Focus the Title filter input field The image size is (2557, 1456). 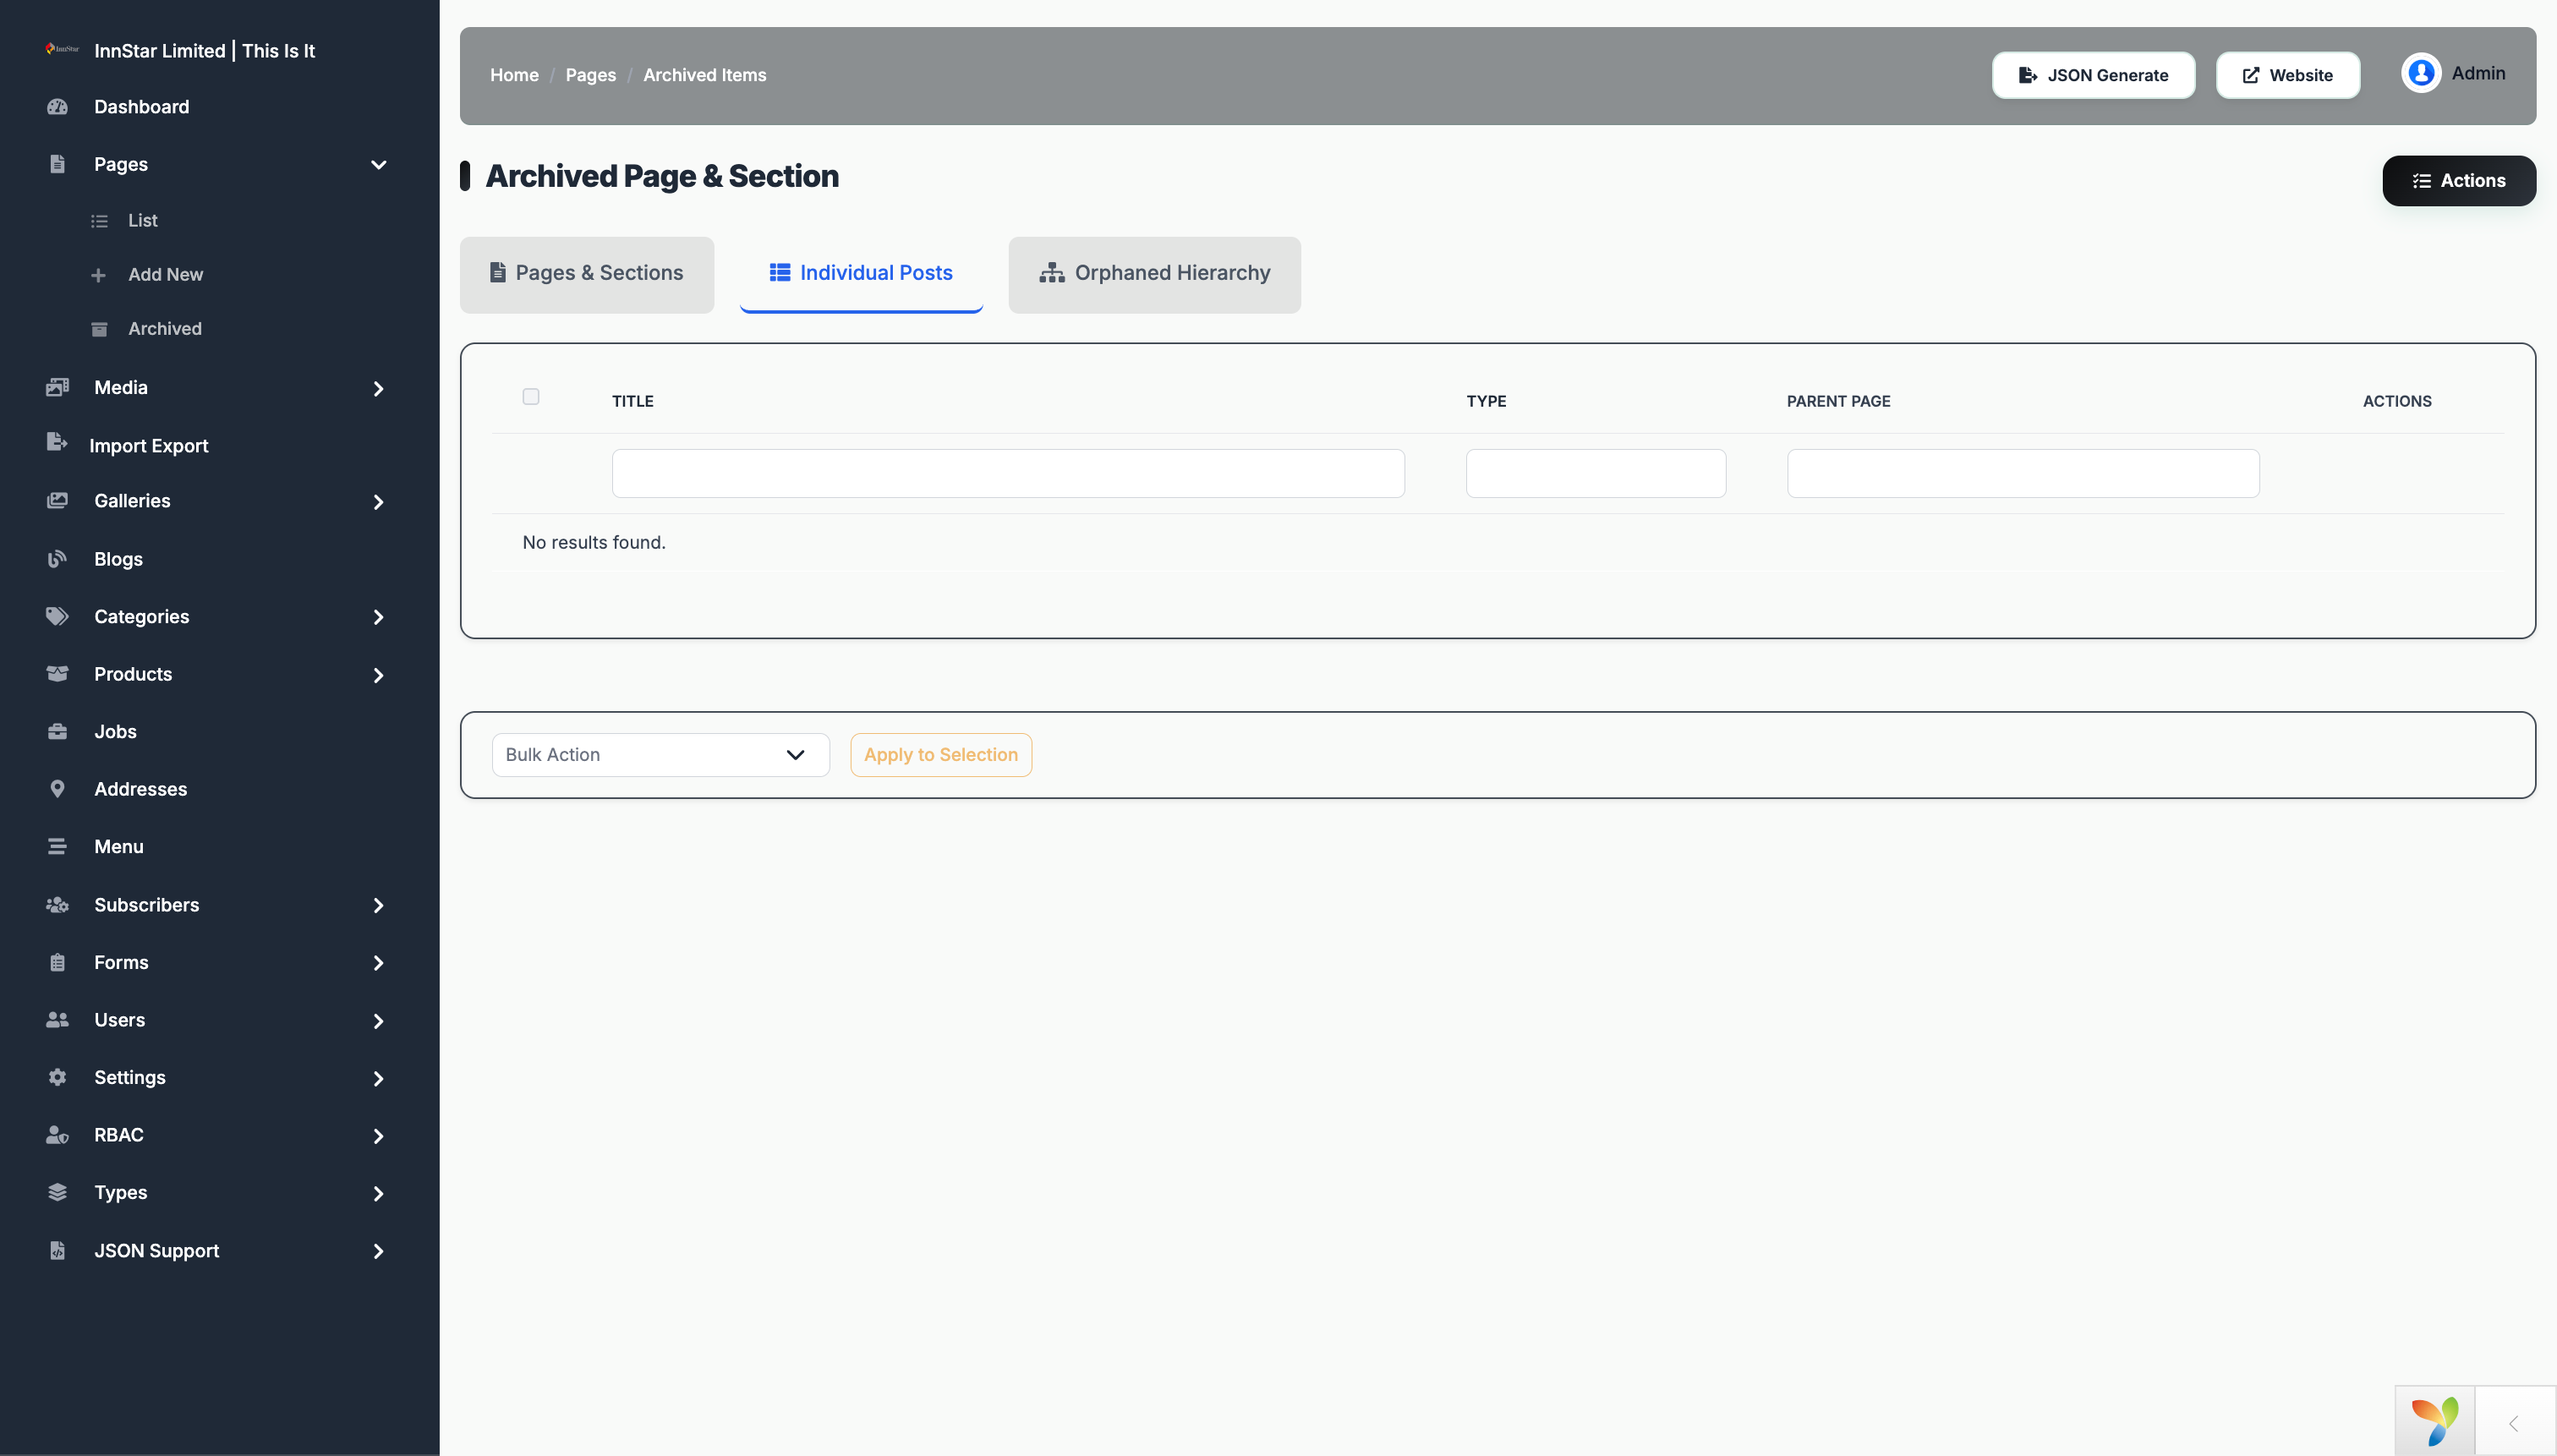(1008, 473)
